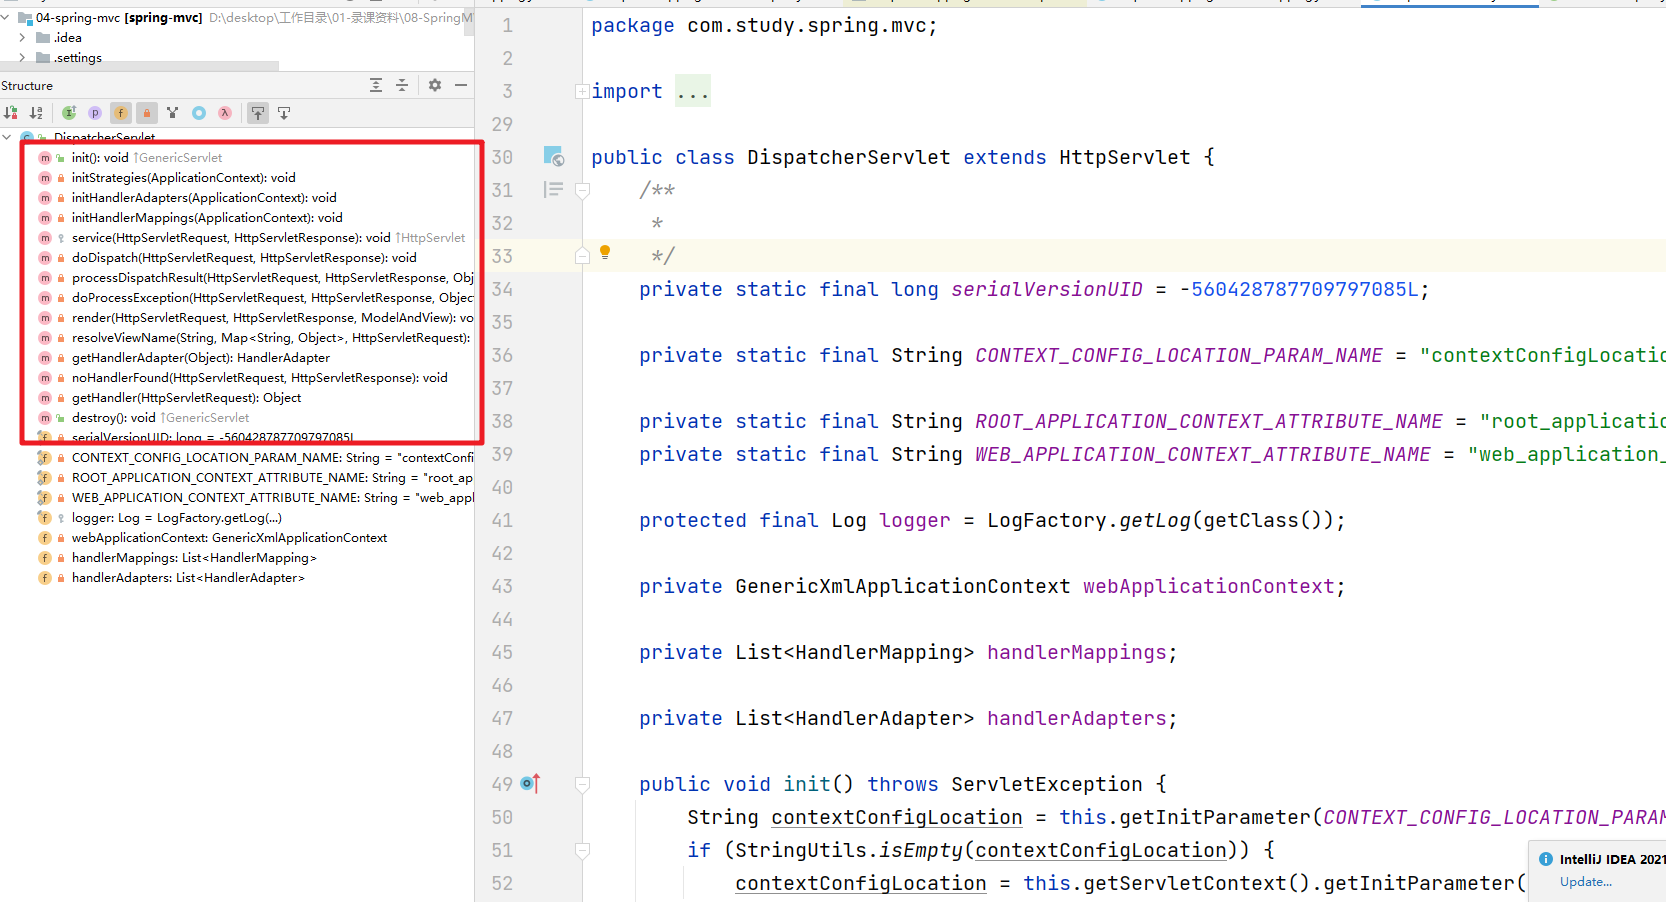The image size is (1666, 902).
Task: Collapse the init() method fold at line 49
Action: (x=582, y=784)
